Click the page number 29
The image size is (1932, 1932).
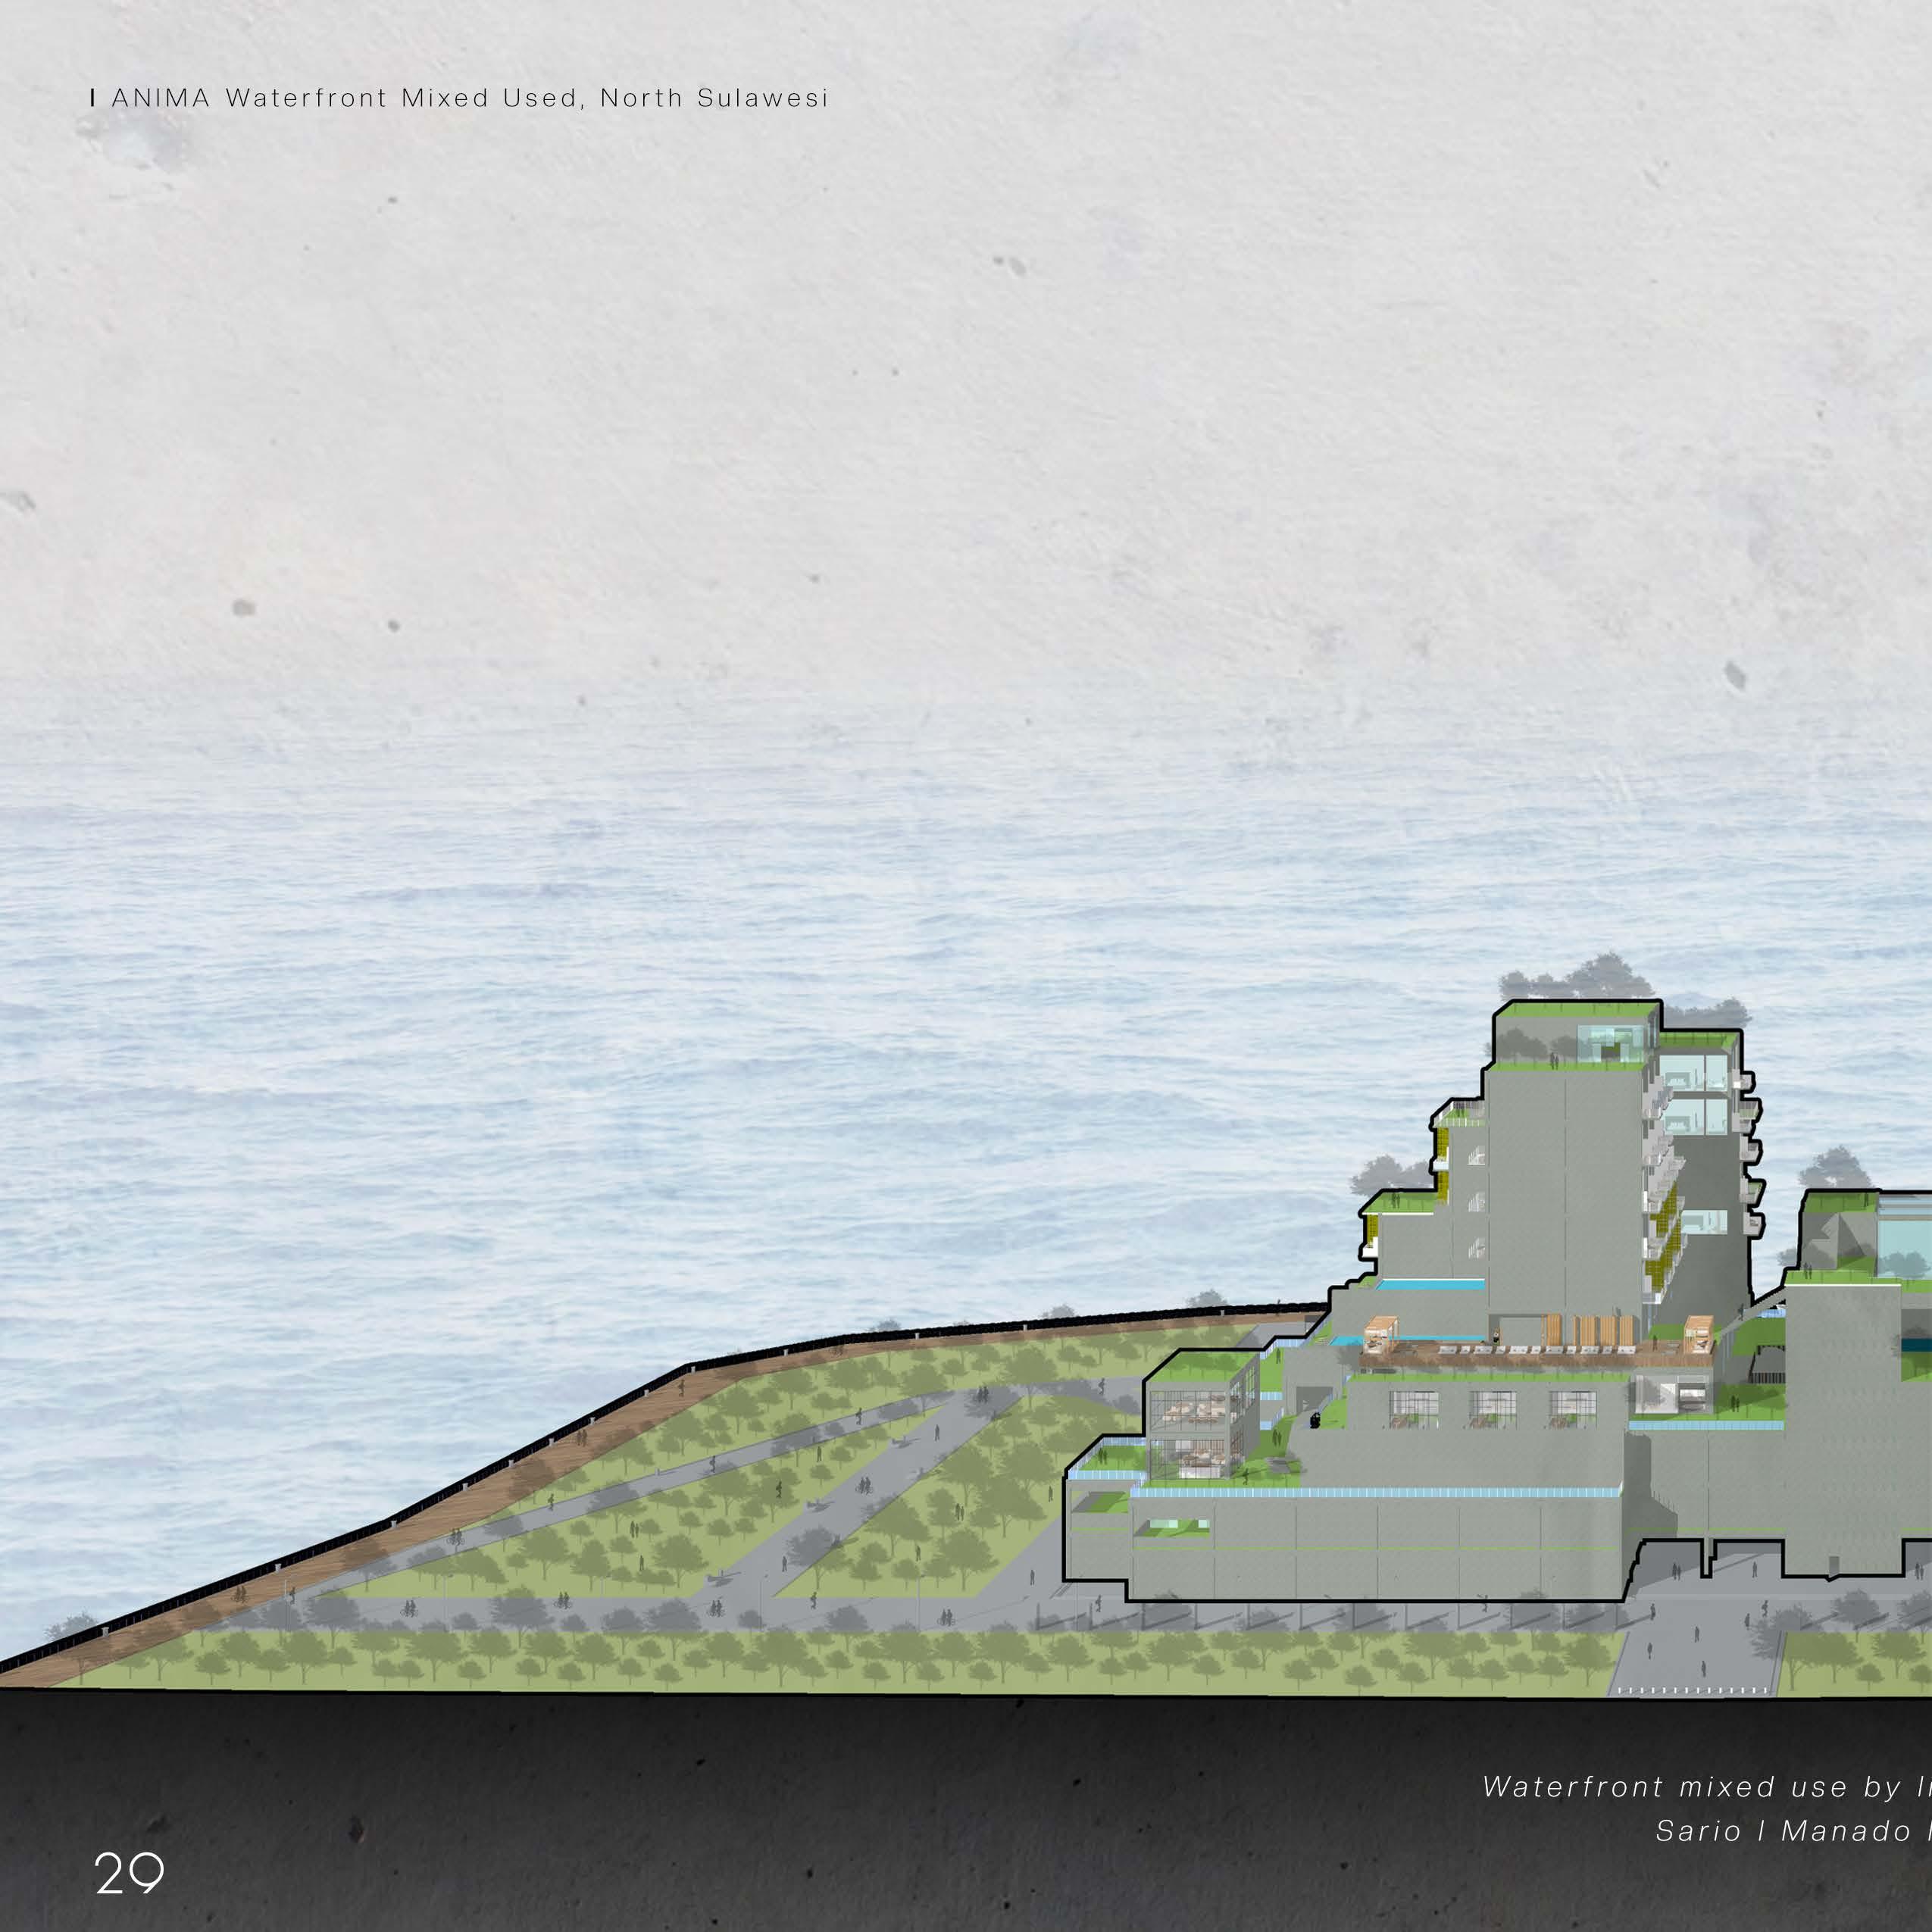tap(129, 1873)
